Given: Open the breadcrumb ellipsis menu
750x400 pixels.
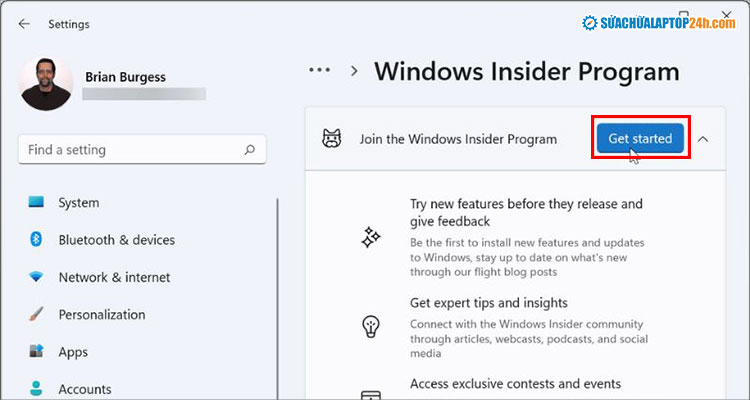Looking at the screenshot, I should pyautogui.click(x=320, y=70).
